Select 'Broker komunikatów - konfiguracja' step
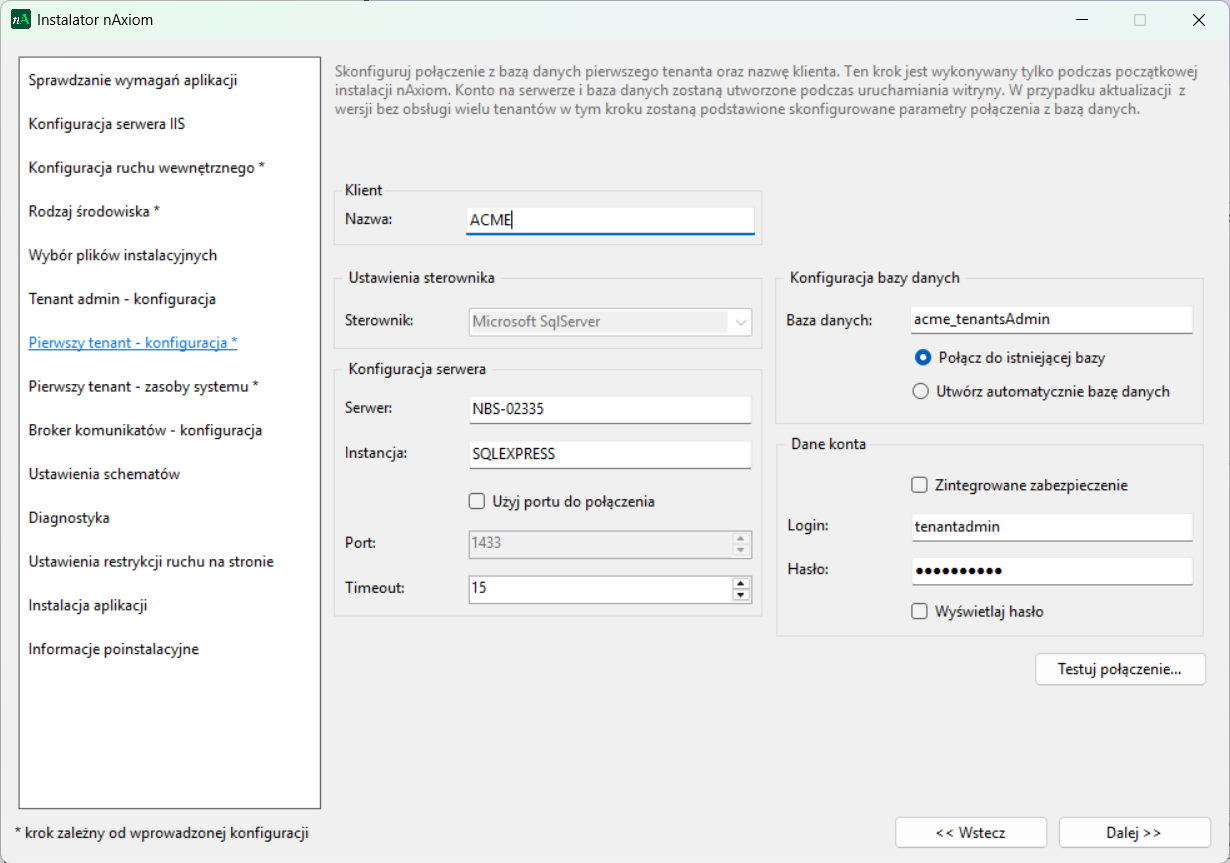 (x=145, y=430)
